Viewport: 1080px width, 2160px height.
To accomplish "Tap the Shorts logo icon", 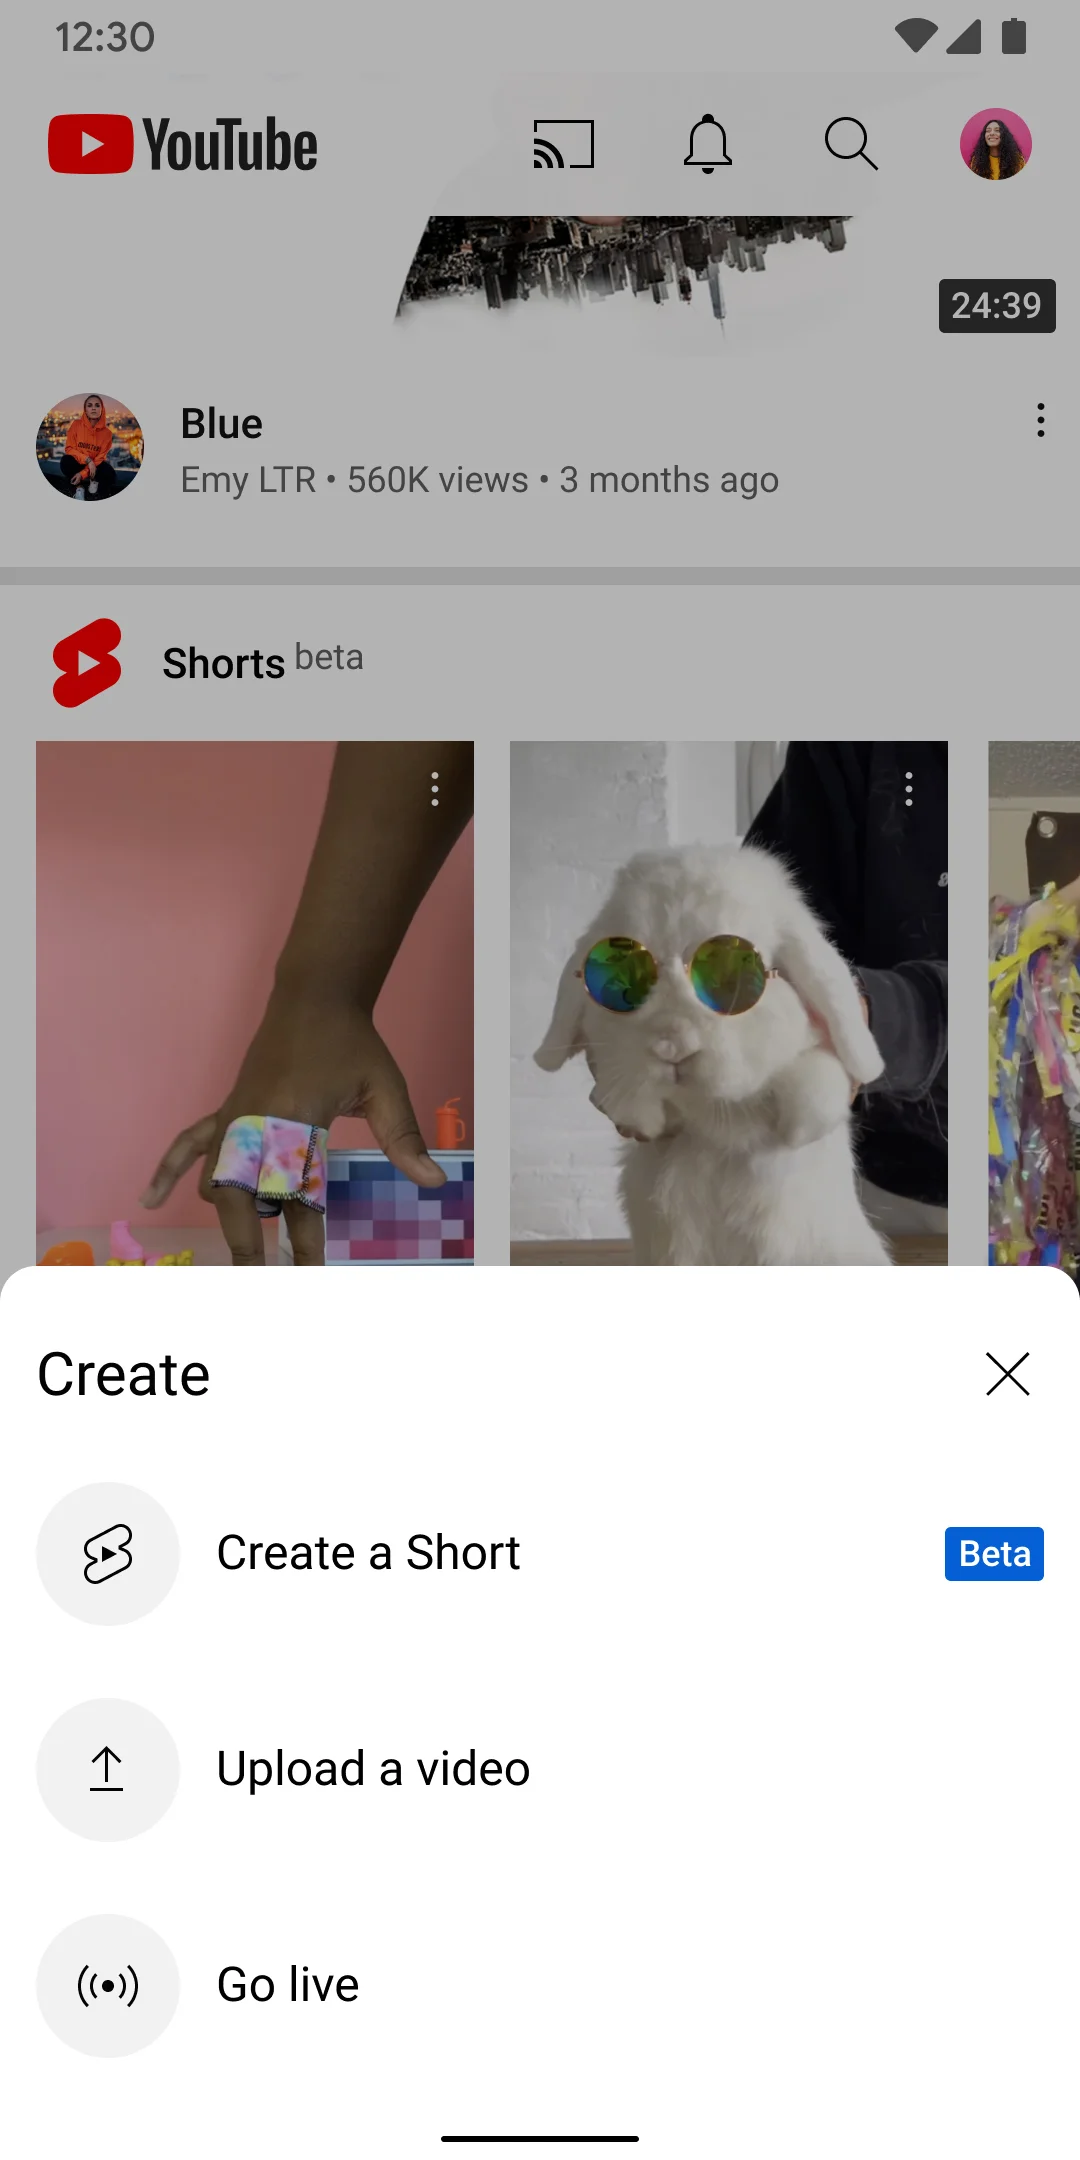I will pyautogui.click(x=87, y=662).
